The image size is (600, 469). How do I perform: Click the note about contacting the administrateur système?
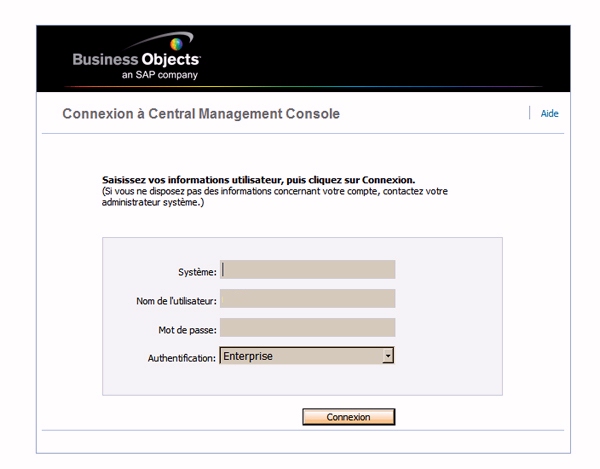[268, 195]
